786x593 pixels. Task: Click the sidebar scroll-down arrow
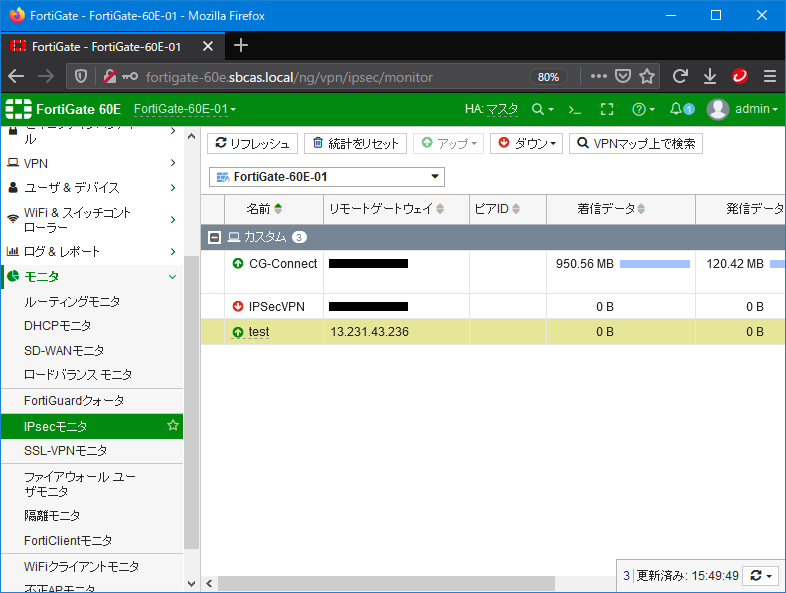(191, 583)
